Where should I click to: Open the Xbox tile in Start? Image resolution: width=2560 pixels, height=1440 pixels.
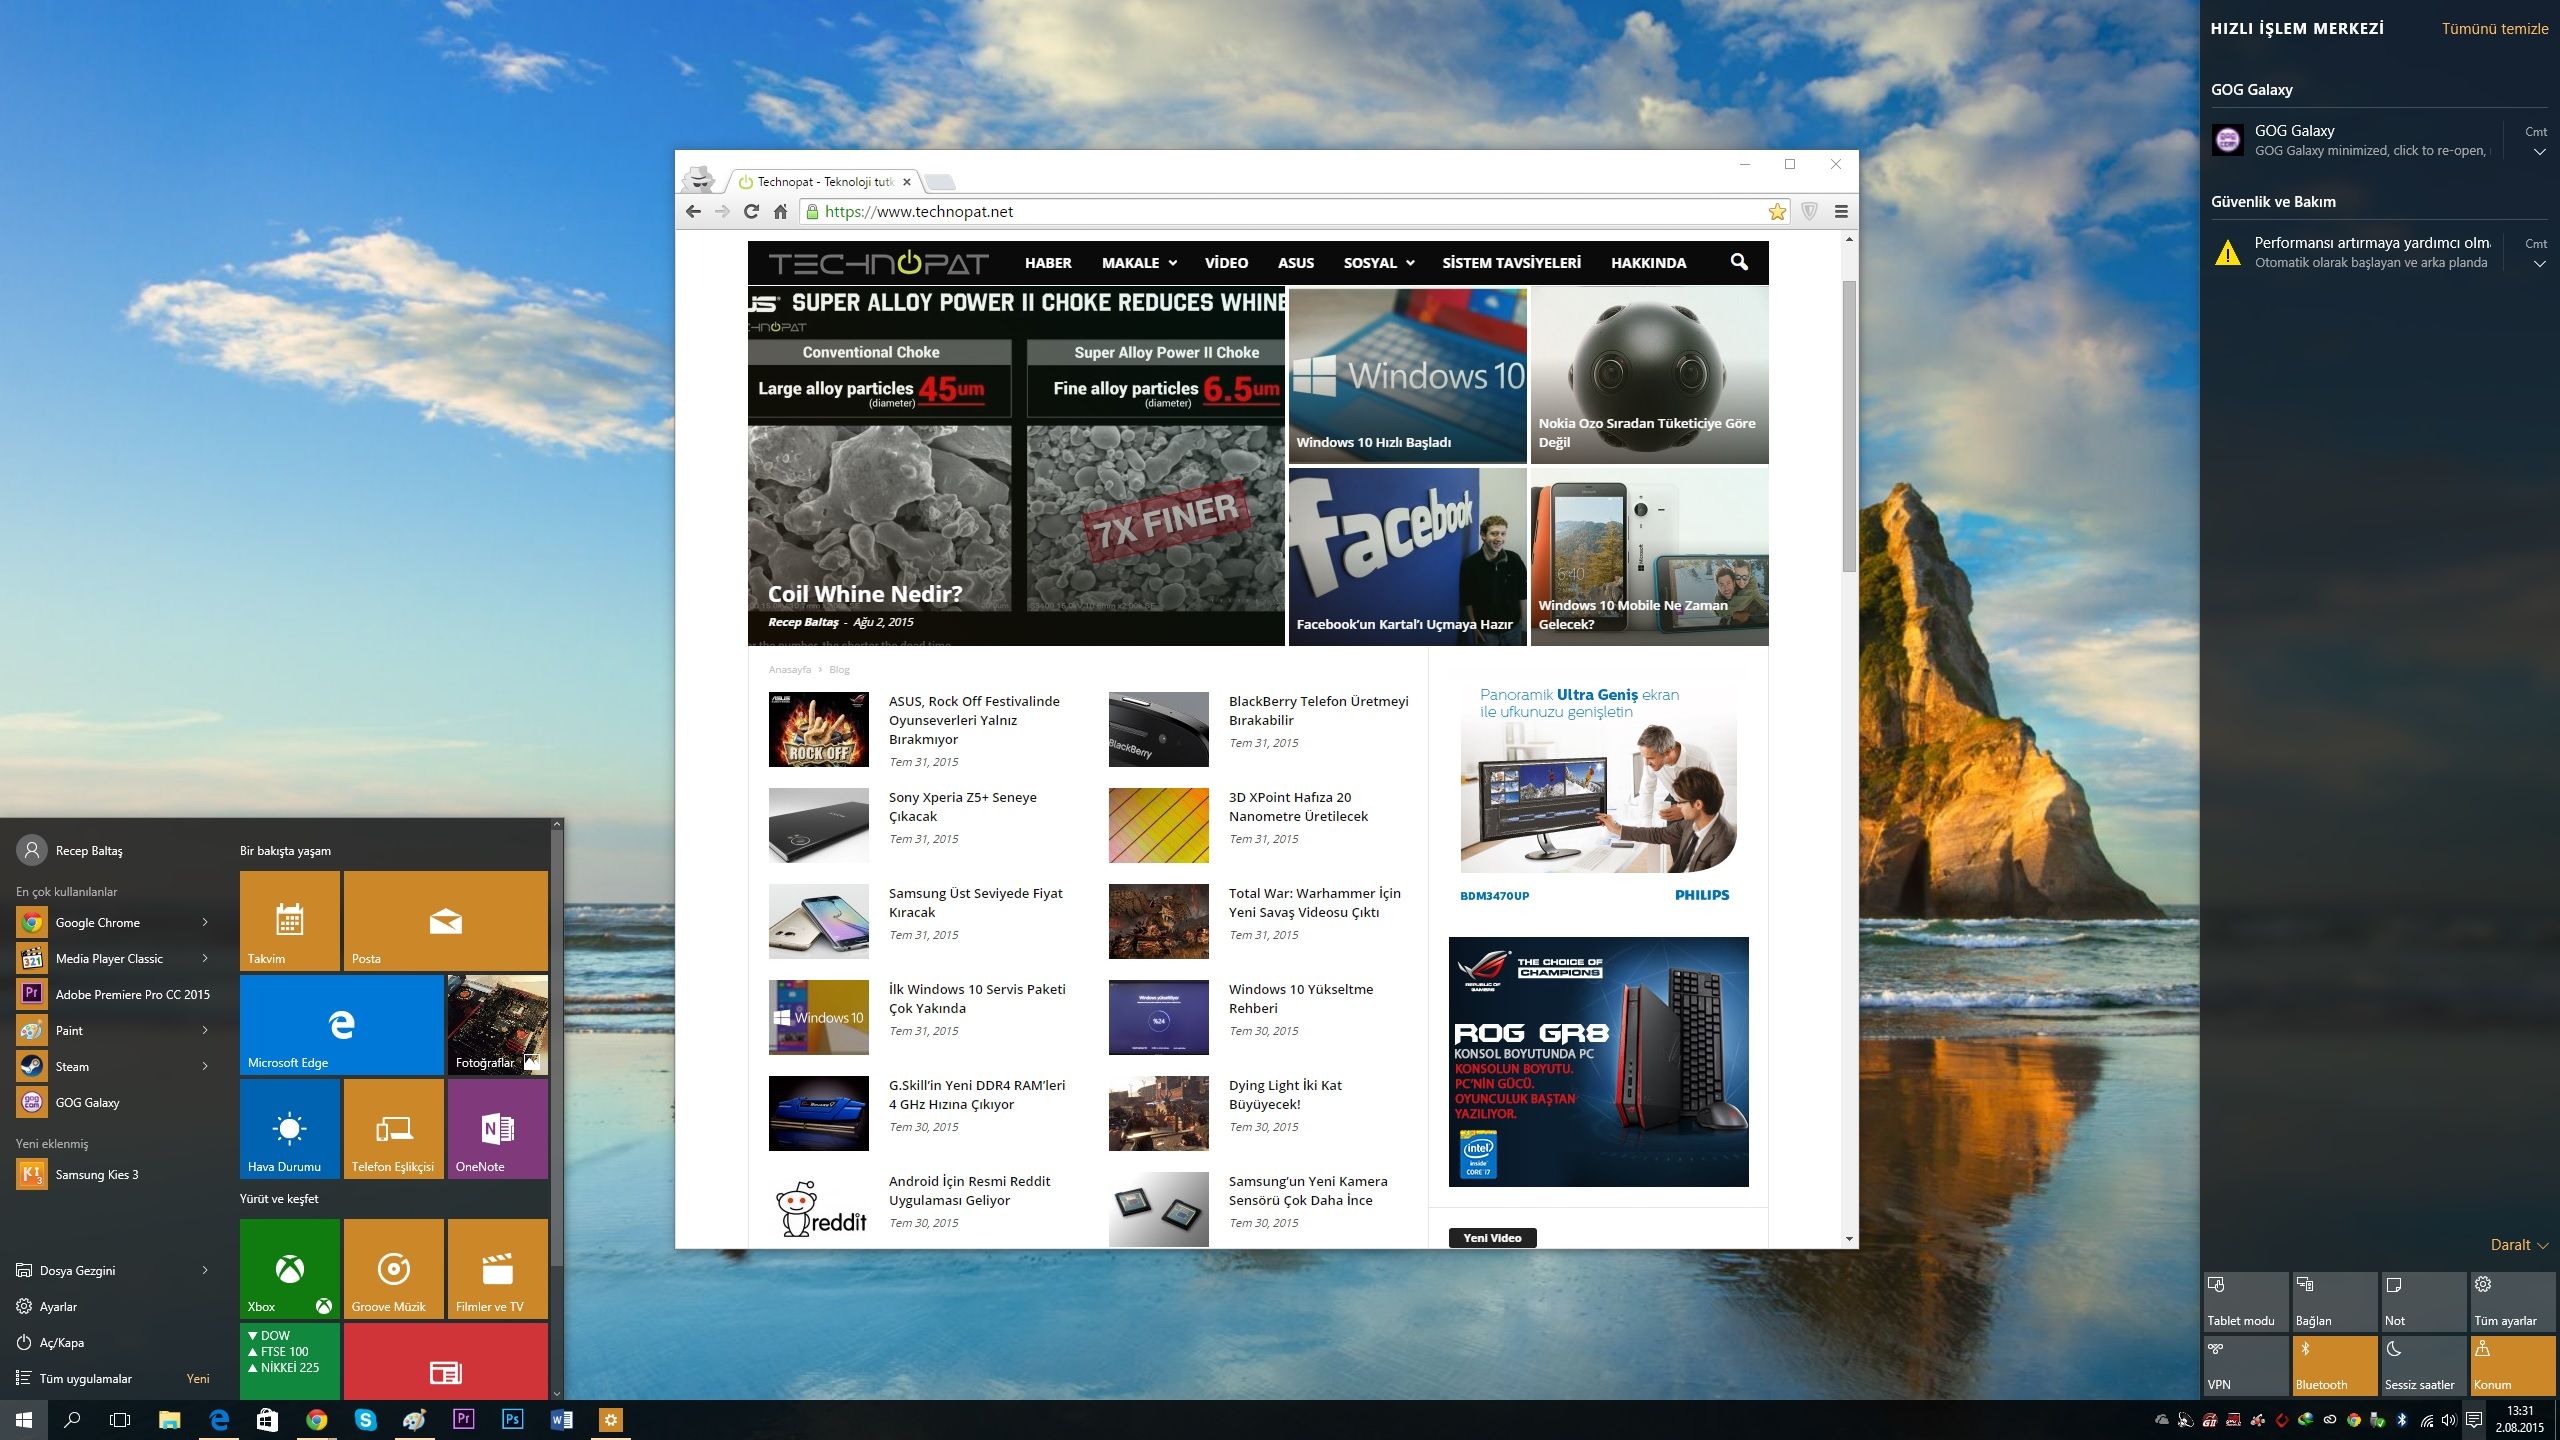289,1268
